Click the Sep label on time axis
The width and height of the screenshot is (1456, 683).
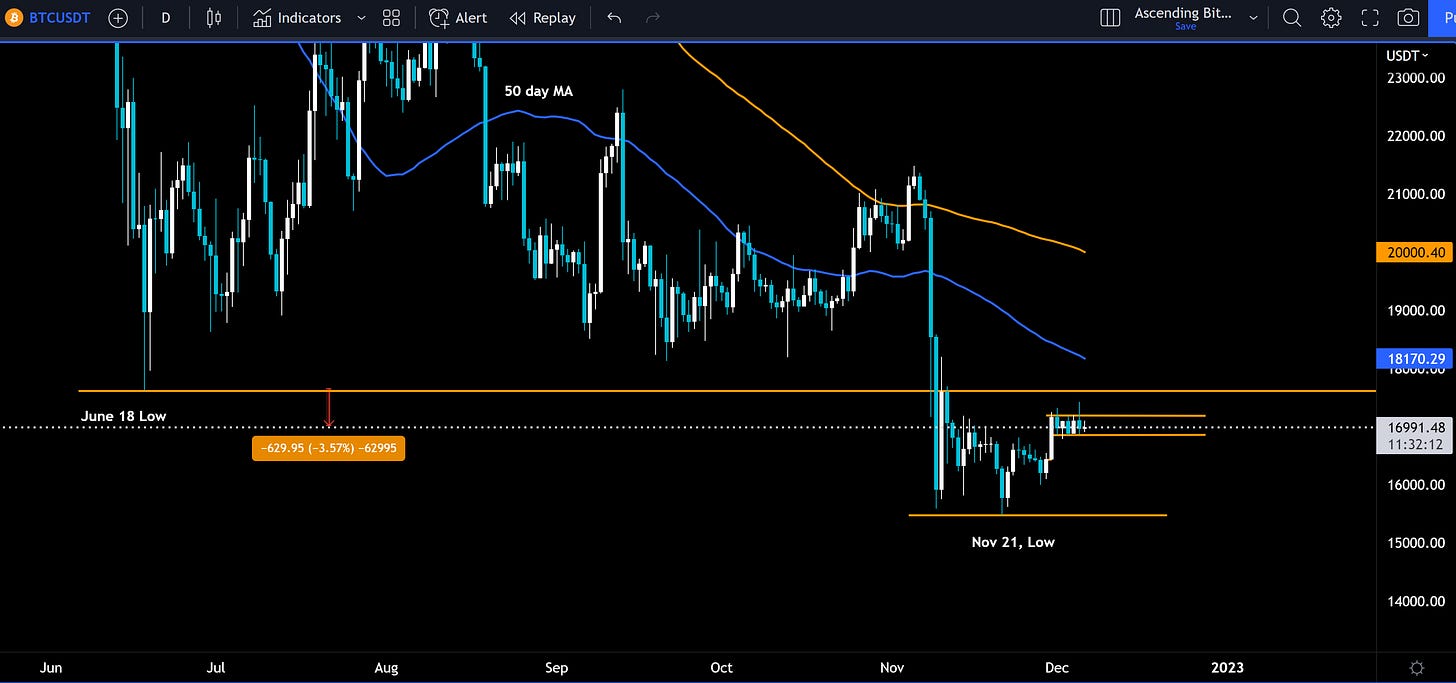click(557, 667)
